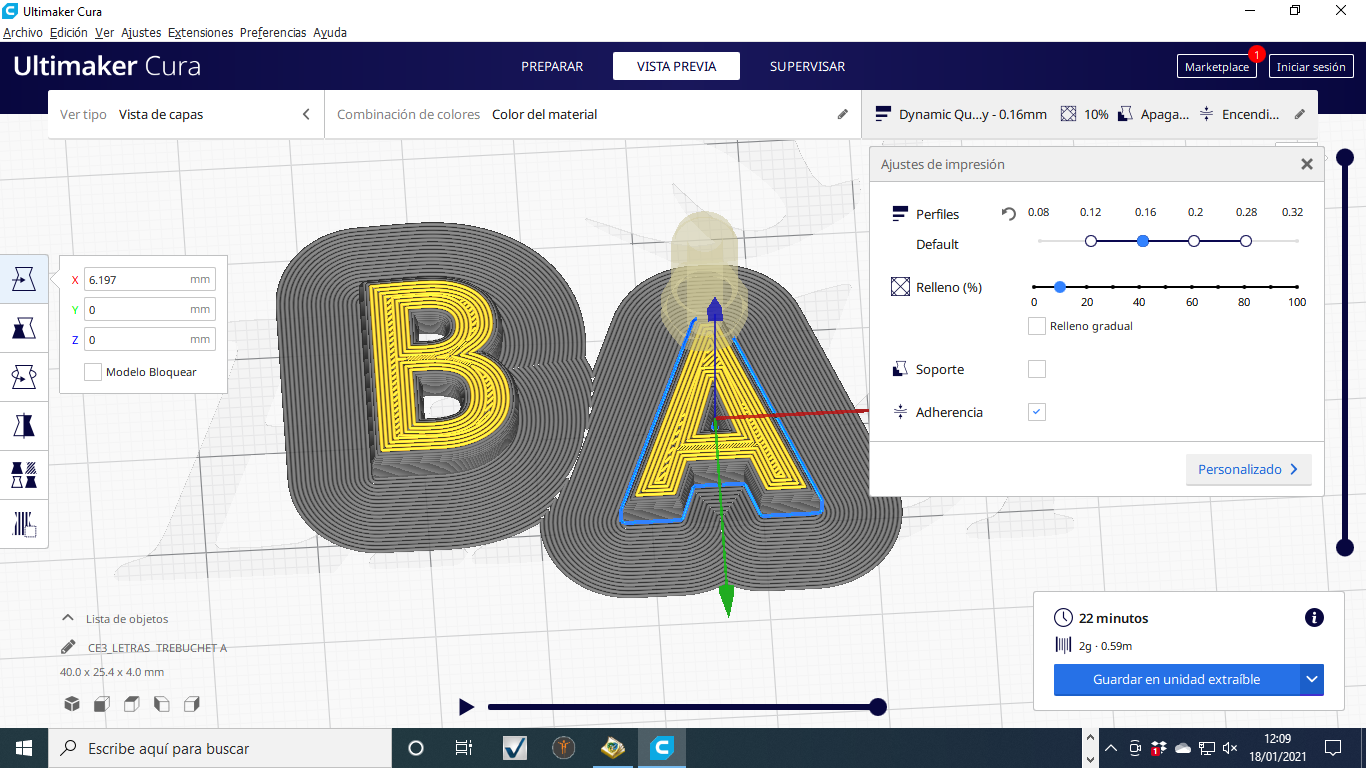Disable the Adherencia option
The image size is (1366, 768).
[1036, 411]
